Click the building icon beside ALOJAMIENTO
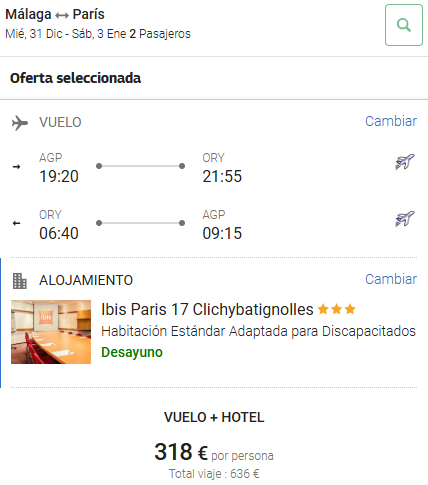 coord(20,281)
